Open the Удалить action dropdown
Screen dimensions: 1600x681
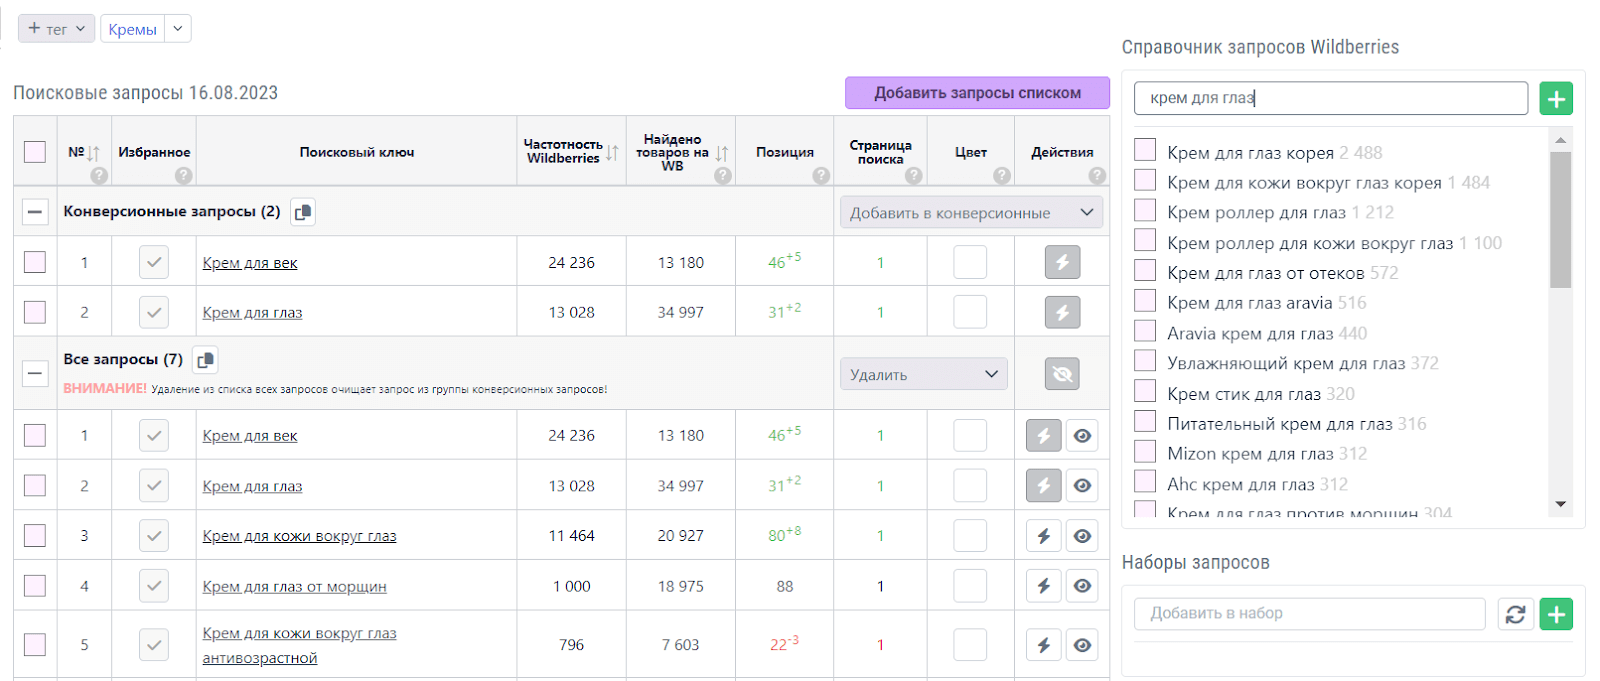[923, 374]
